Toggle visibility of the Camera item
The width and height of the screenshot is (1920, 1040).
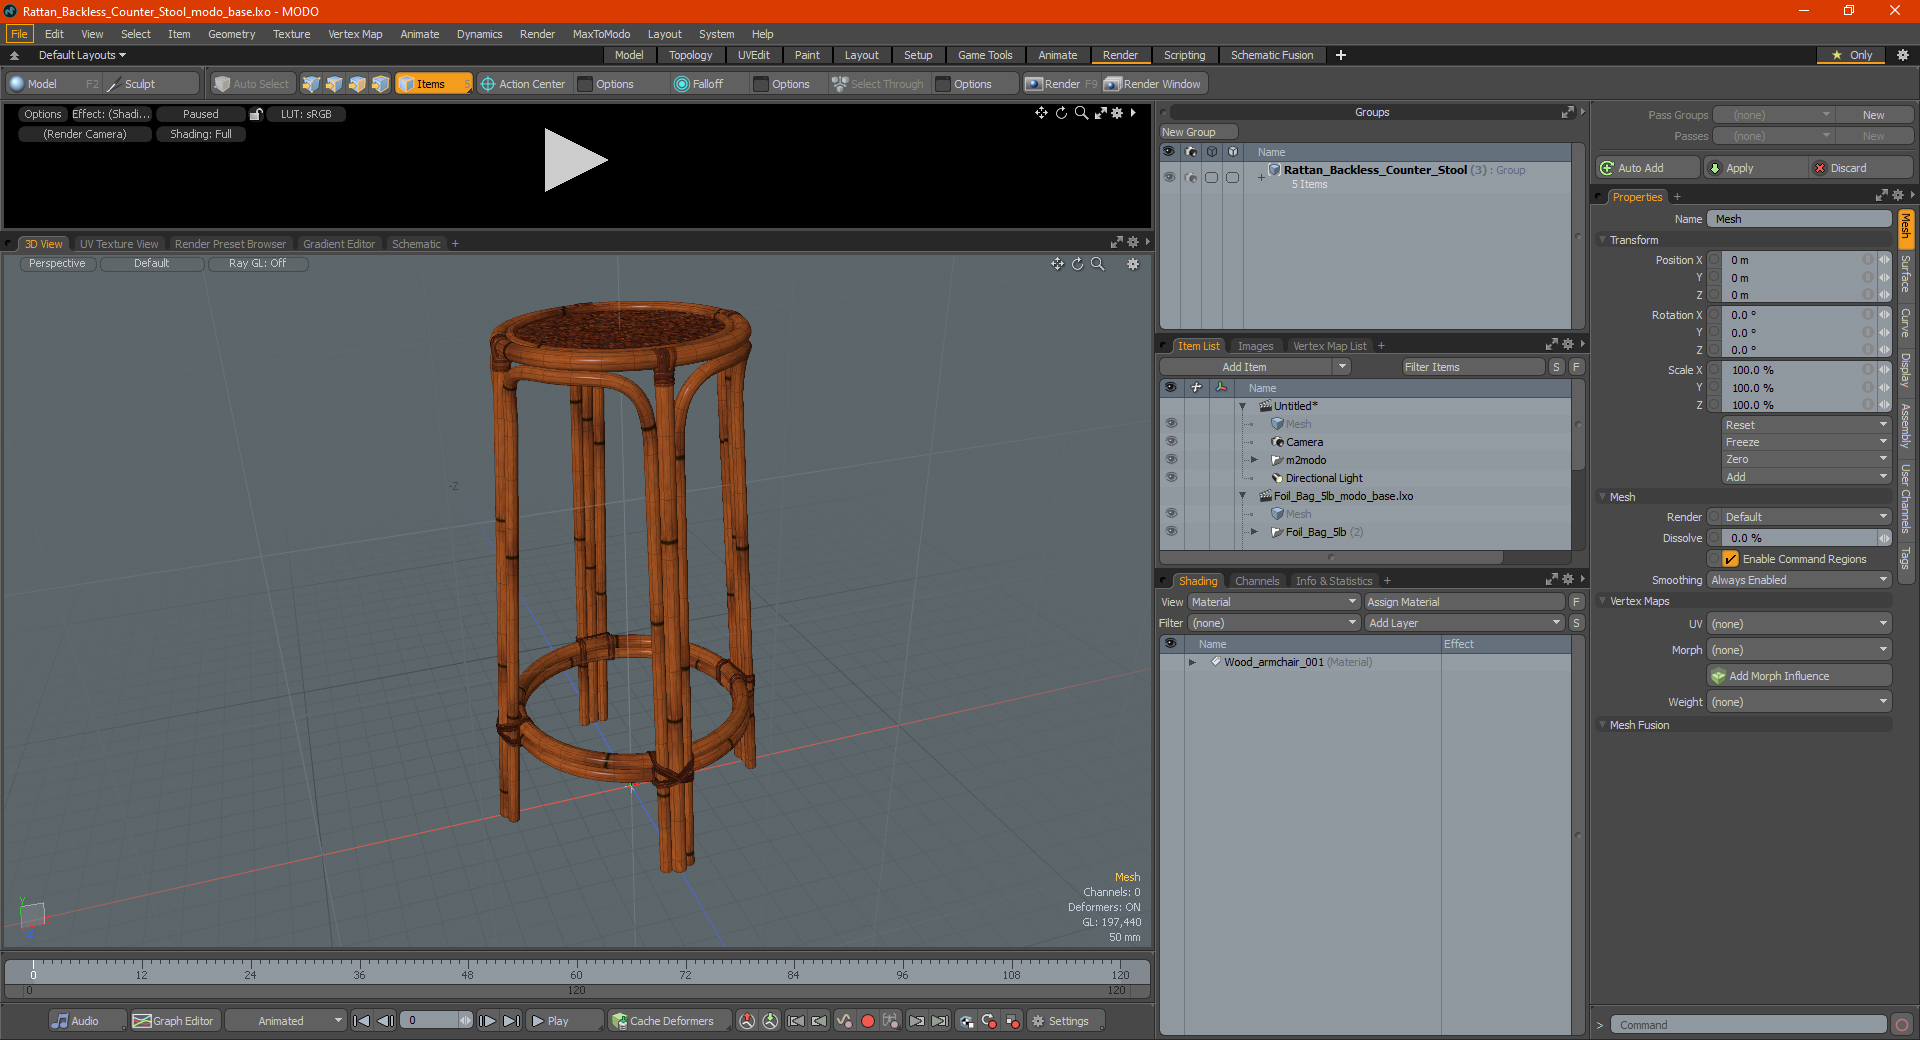(x=1170, y=442)
